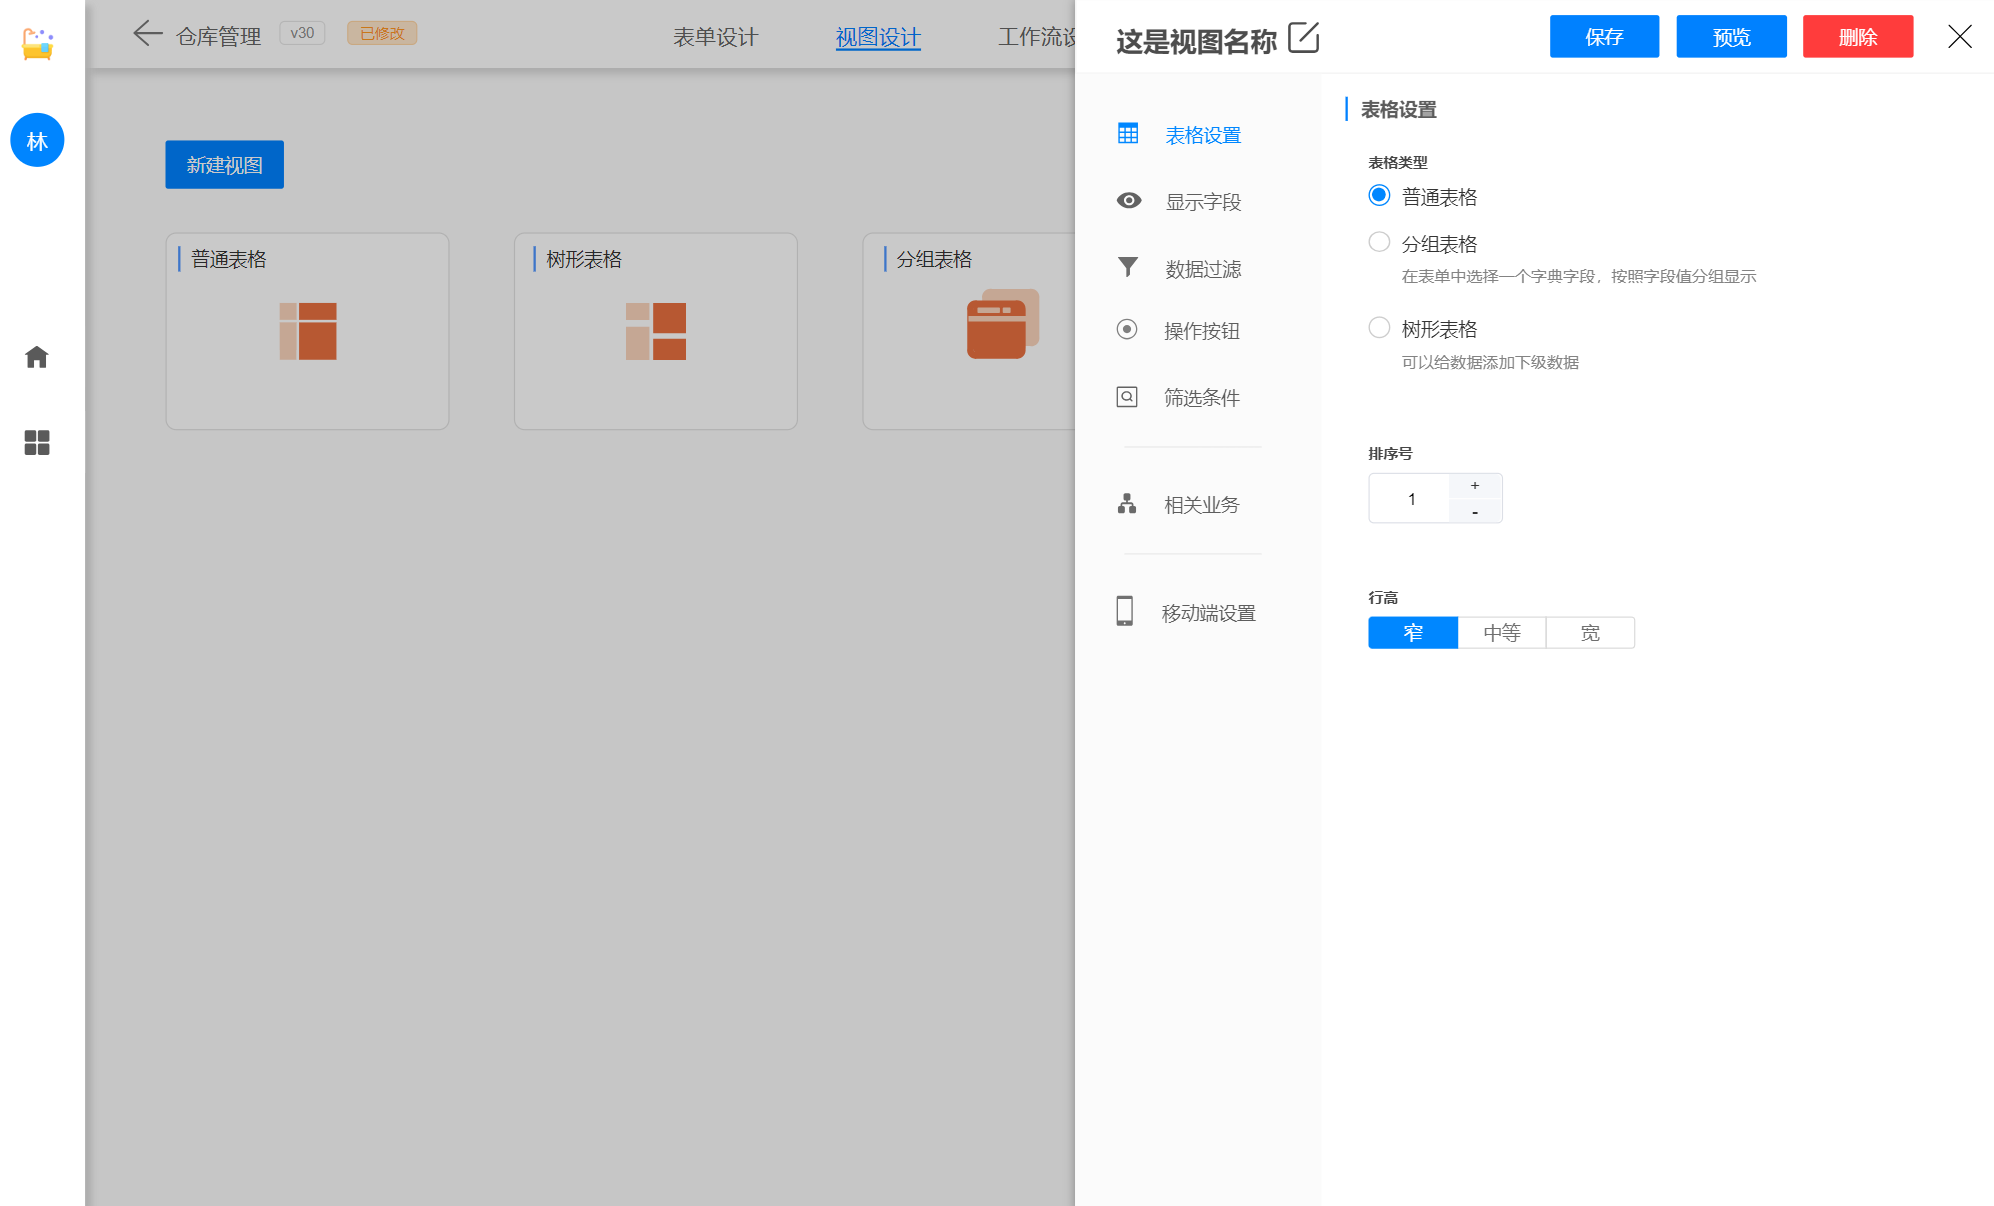Image resolution: width=1994 pixels, height=1206 pixels.
Task: Go to home via house icon
Action: [x=37, y=357]
